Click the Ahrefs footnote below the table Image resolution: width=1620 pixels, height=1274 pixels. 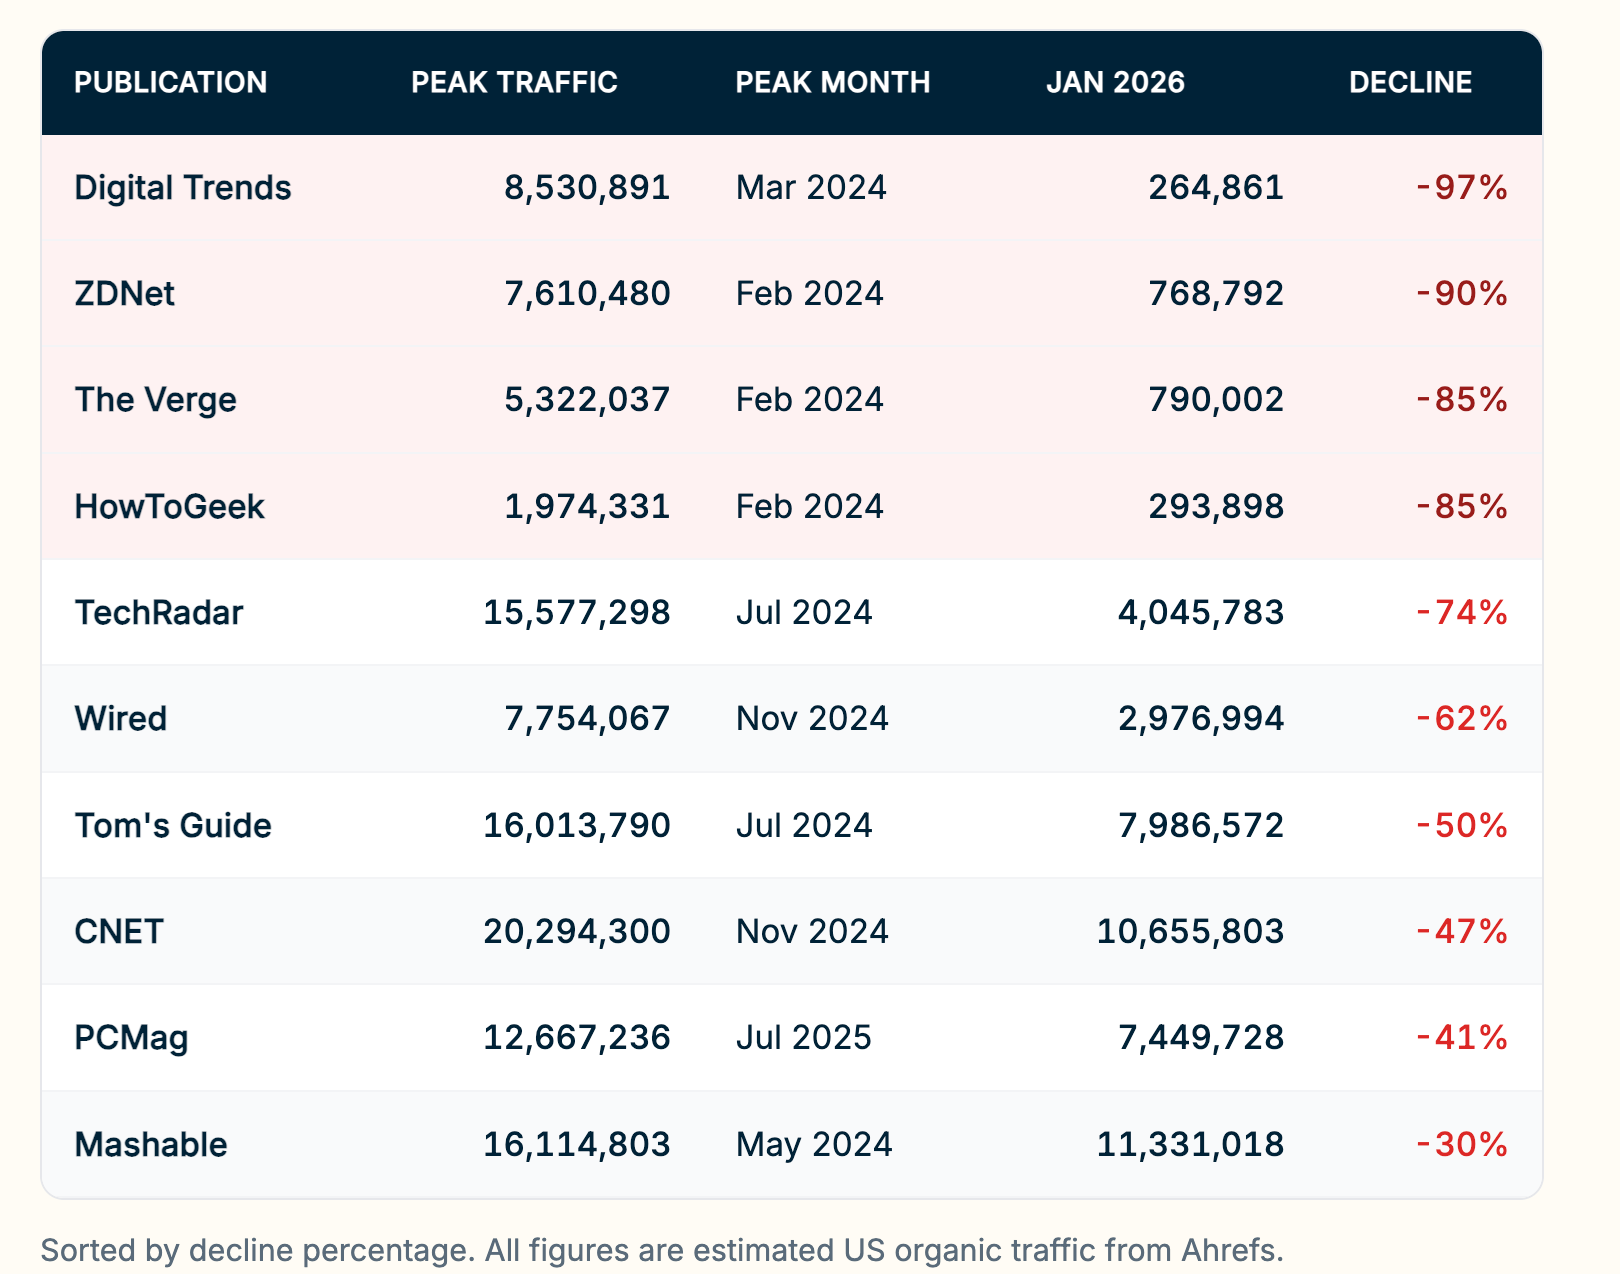tap(662, 1251)
